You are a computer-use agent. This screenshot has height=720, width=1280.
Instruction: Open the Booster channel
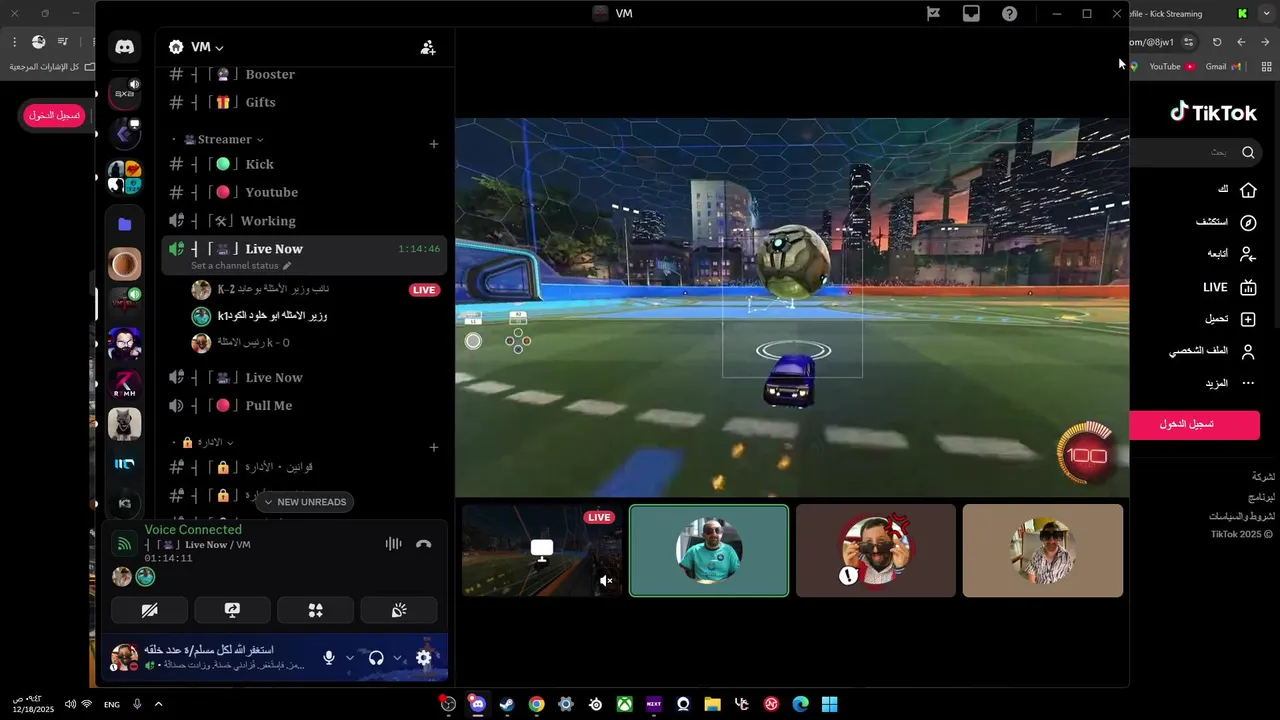point(304,75)
